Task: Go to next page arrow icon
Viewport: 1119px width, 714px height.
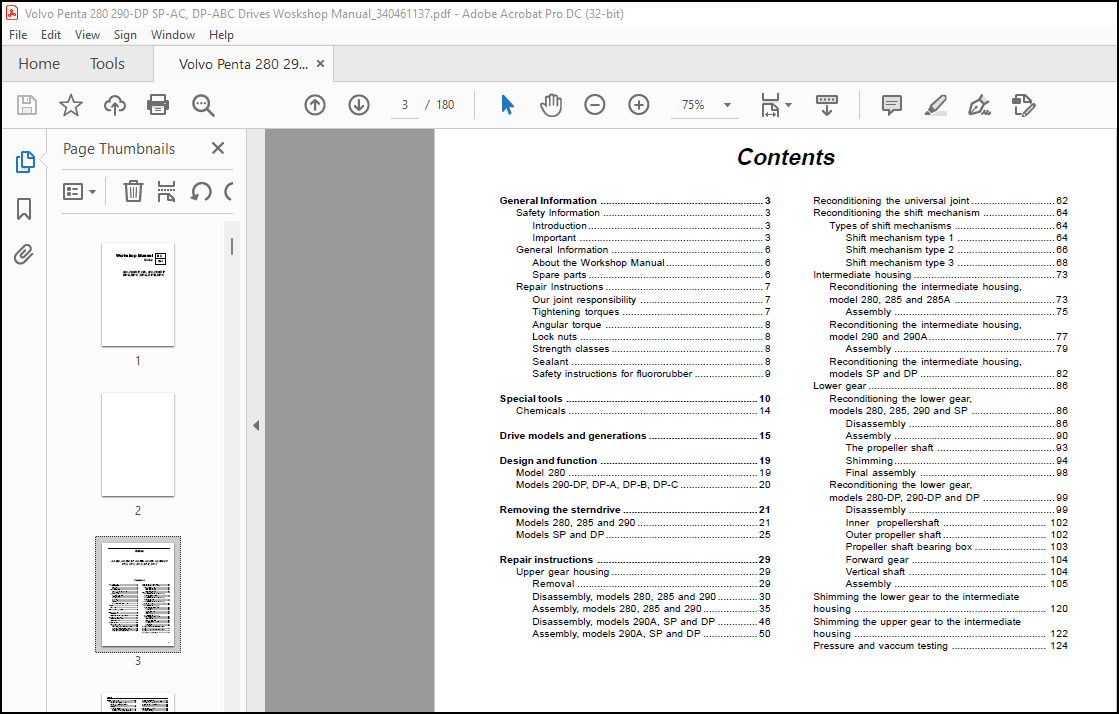Action: click(x=359, y=105)
